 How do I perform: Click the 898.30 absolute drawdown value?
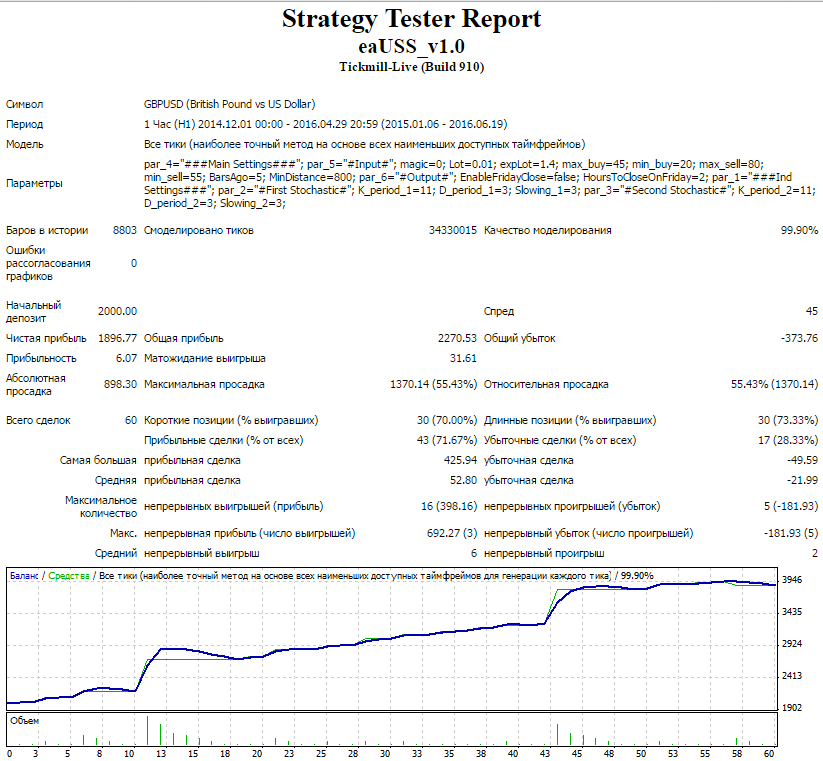(x=120, y=384)
